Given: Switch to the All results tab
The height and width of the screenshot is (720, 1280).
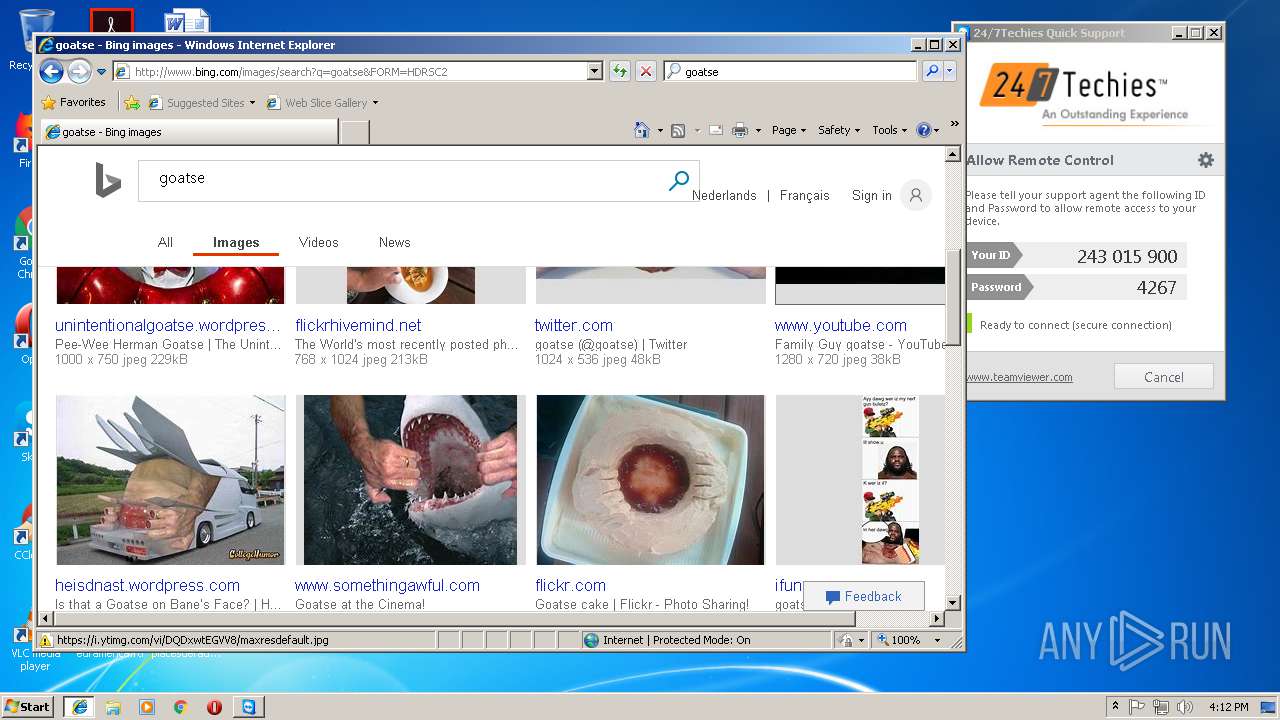Looking at the screenshot, I should click(x=165, y=242).
